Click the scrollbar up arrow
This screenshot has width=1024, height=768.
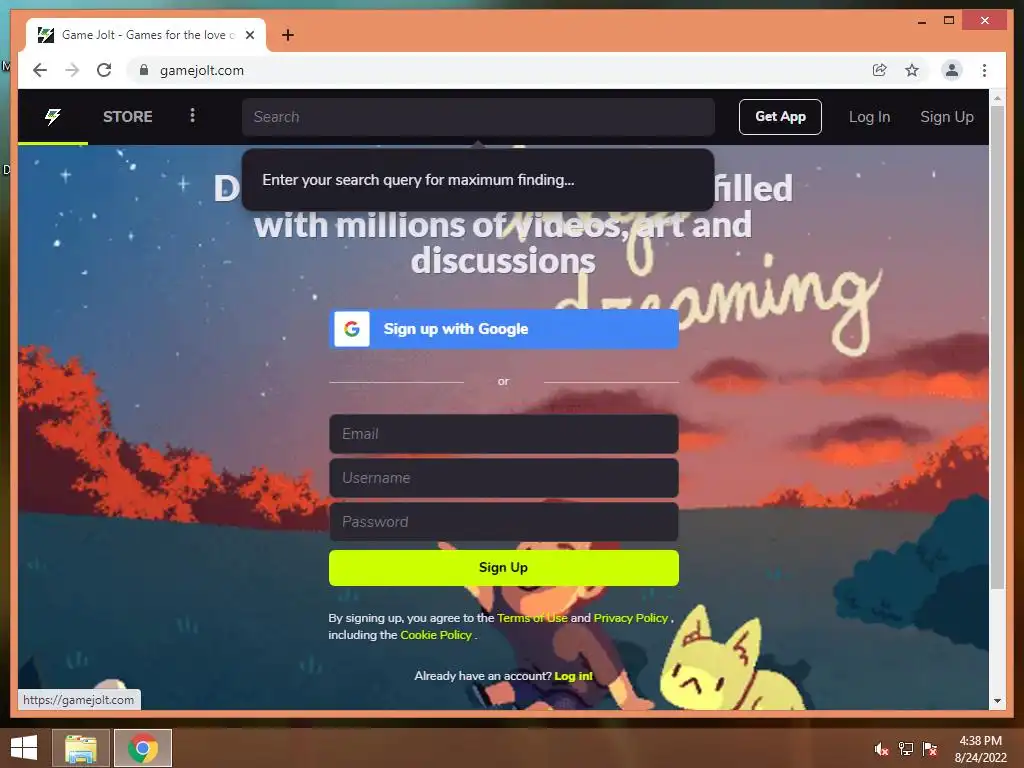[x=997, y=99]
